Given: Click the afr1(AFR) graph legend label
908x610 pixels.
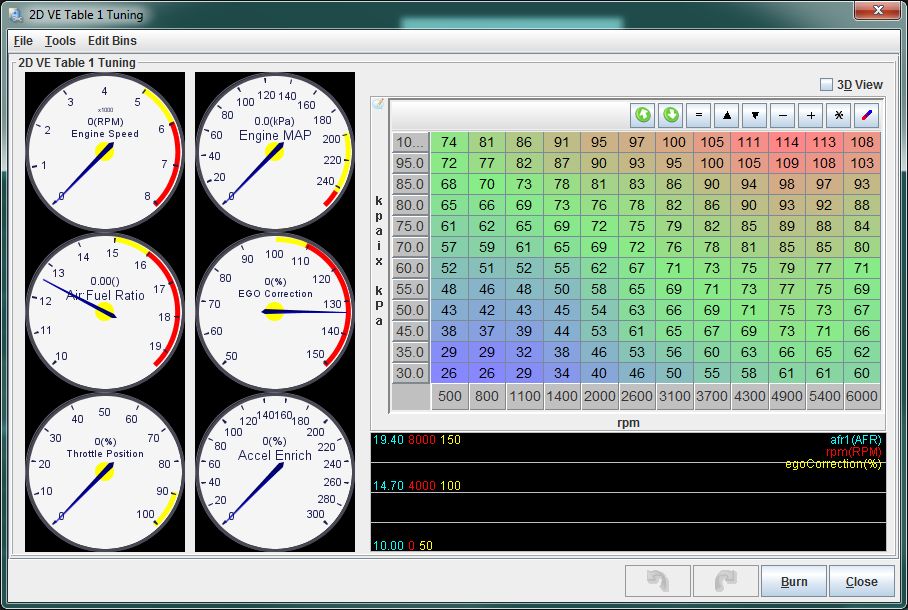Looking at the screenshot, I should tap(855, 440).
